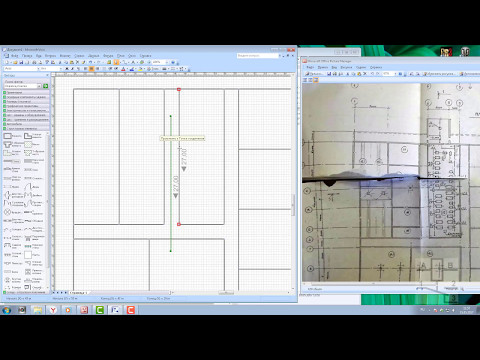Open the Arial font name dropdown
The width and height of the screenshot is (480, 360).
pyautogui.click(x=38, y=68)
